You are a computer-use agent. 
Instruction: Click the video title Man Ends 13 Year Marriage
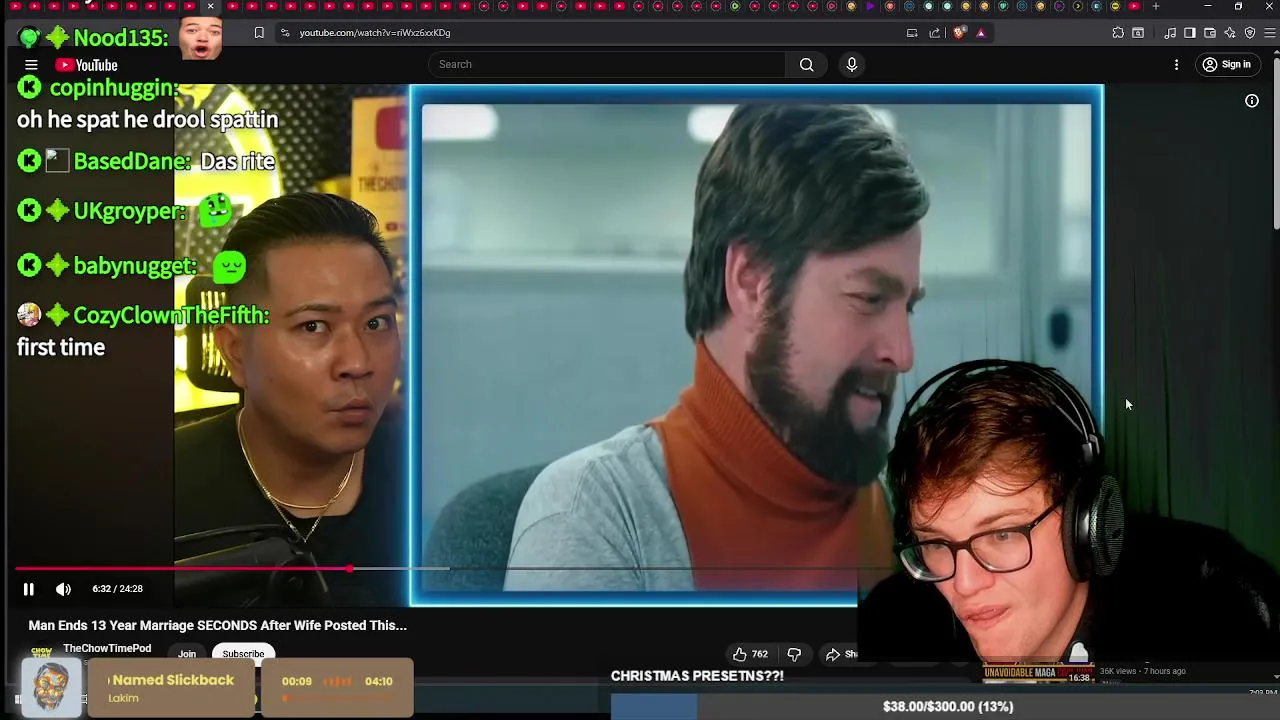(218, 625)
